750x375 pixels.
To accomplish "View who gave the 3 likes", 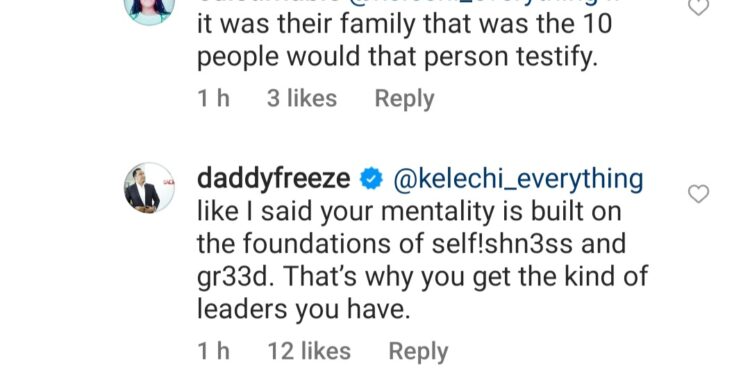I will (x=302, y=99).
